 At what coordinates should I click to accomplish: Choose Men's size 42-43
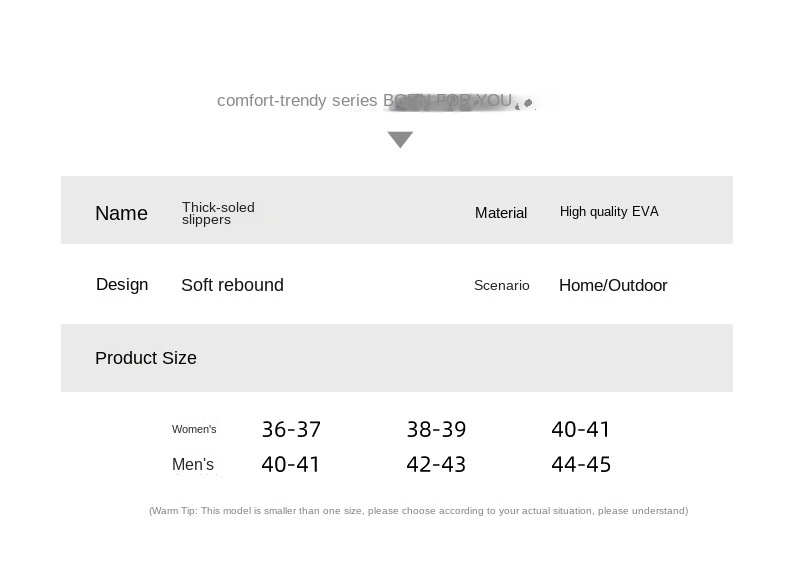coord(436,464)
